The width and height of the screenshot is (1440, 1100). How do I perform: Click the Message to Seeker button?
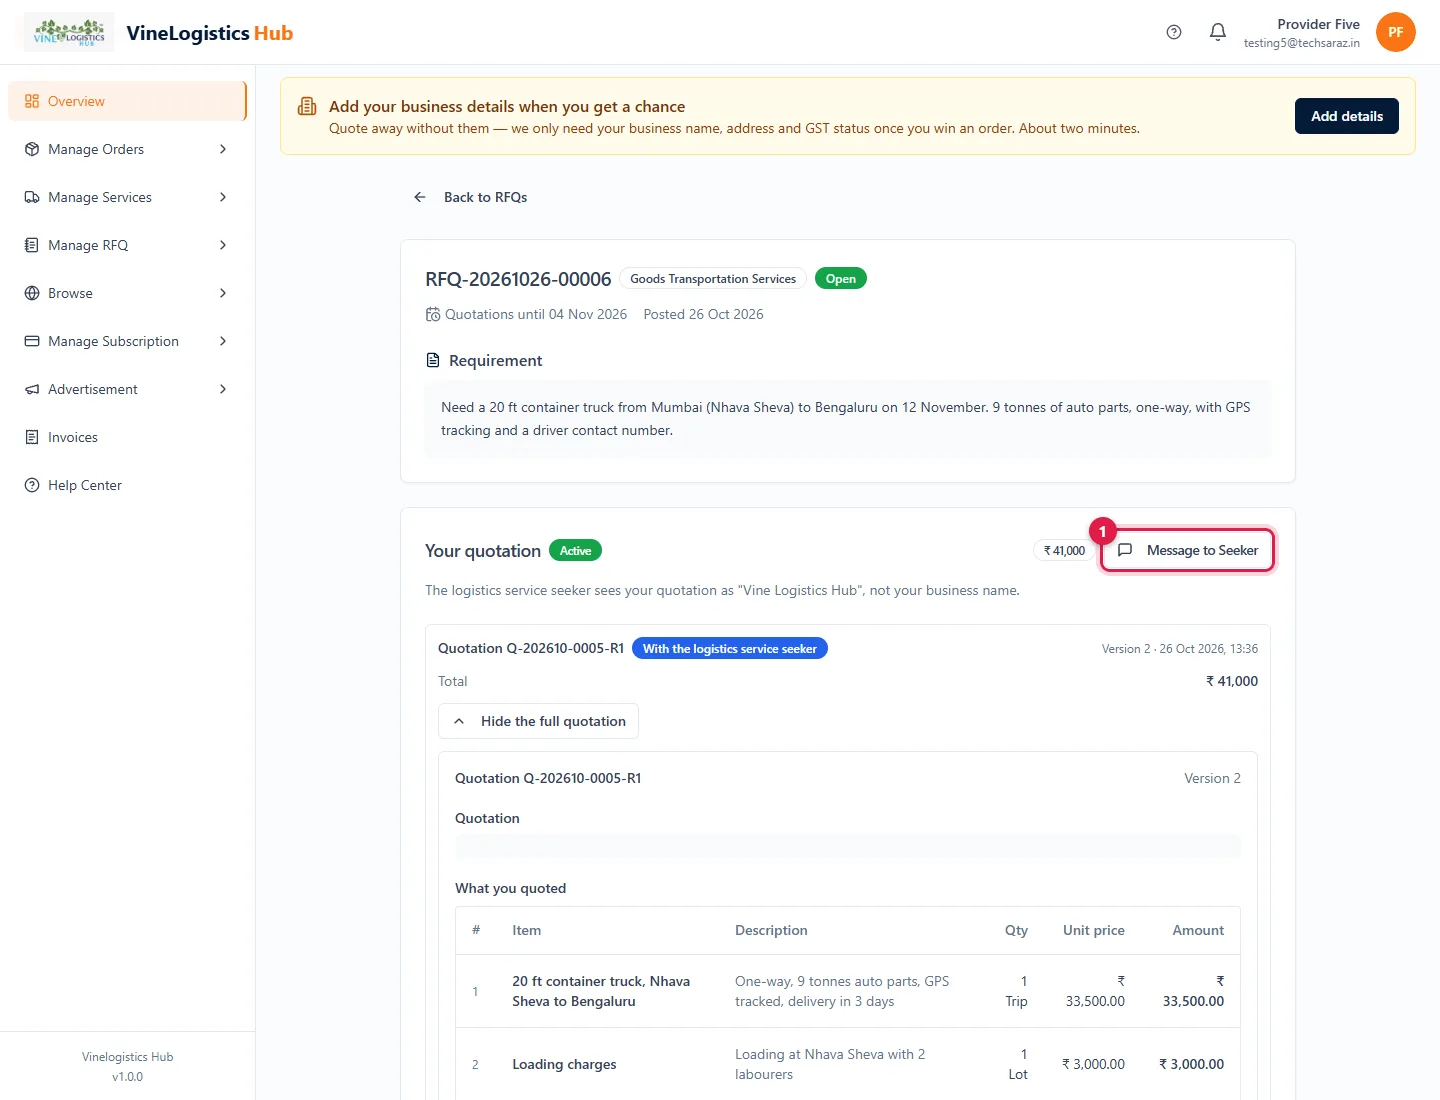point(1187,550)
